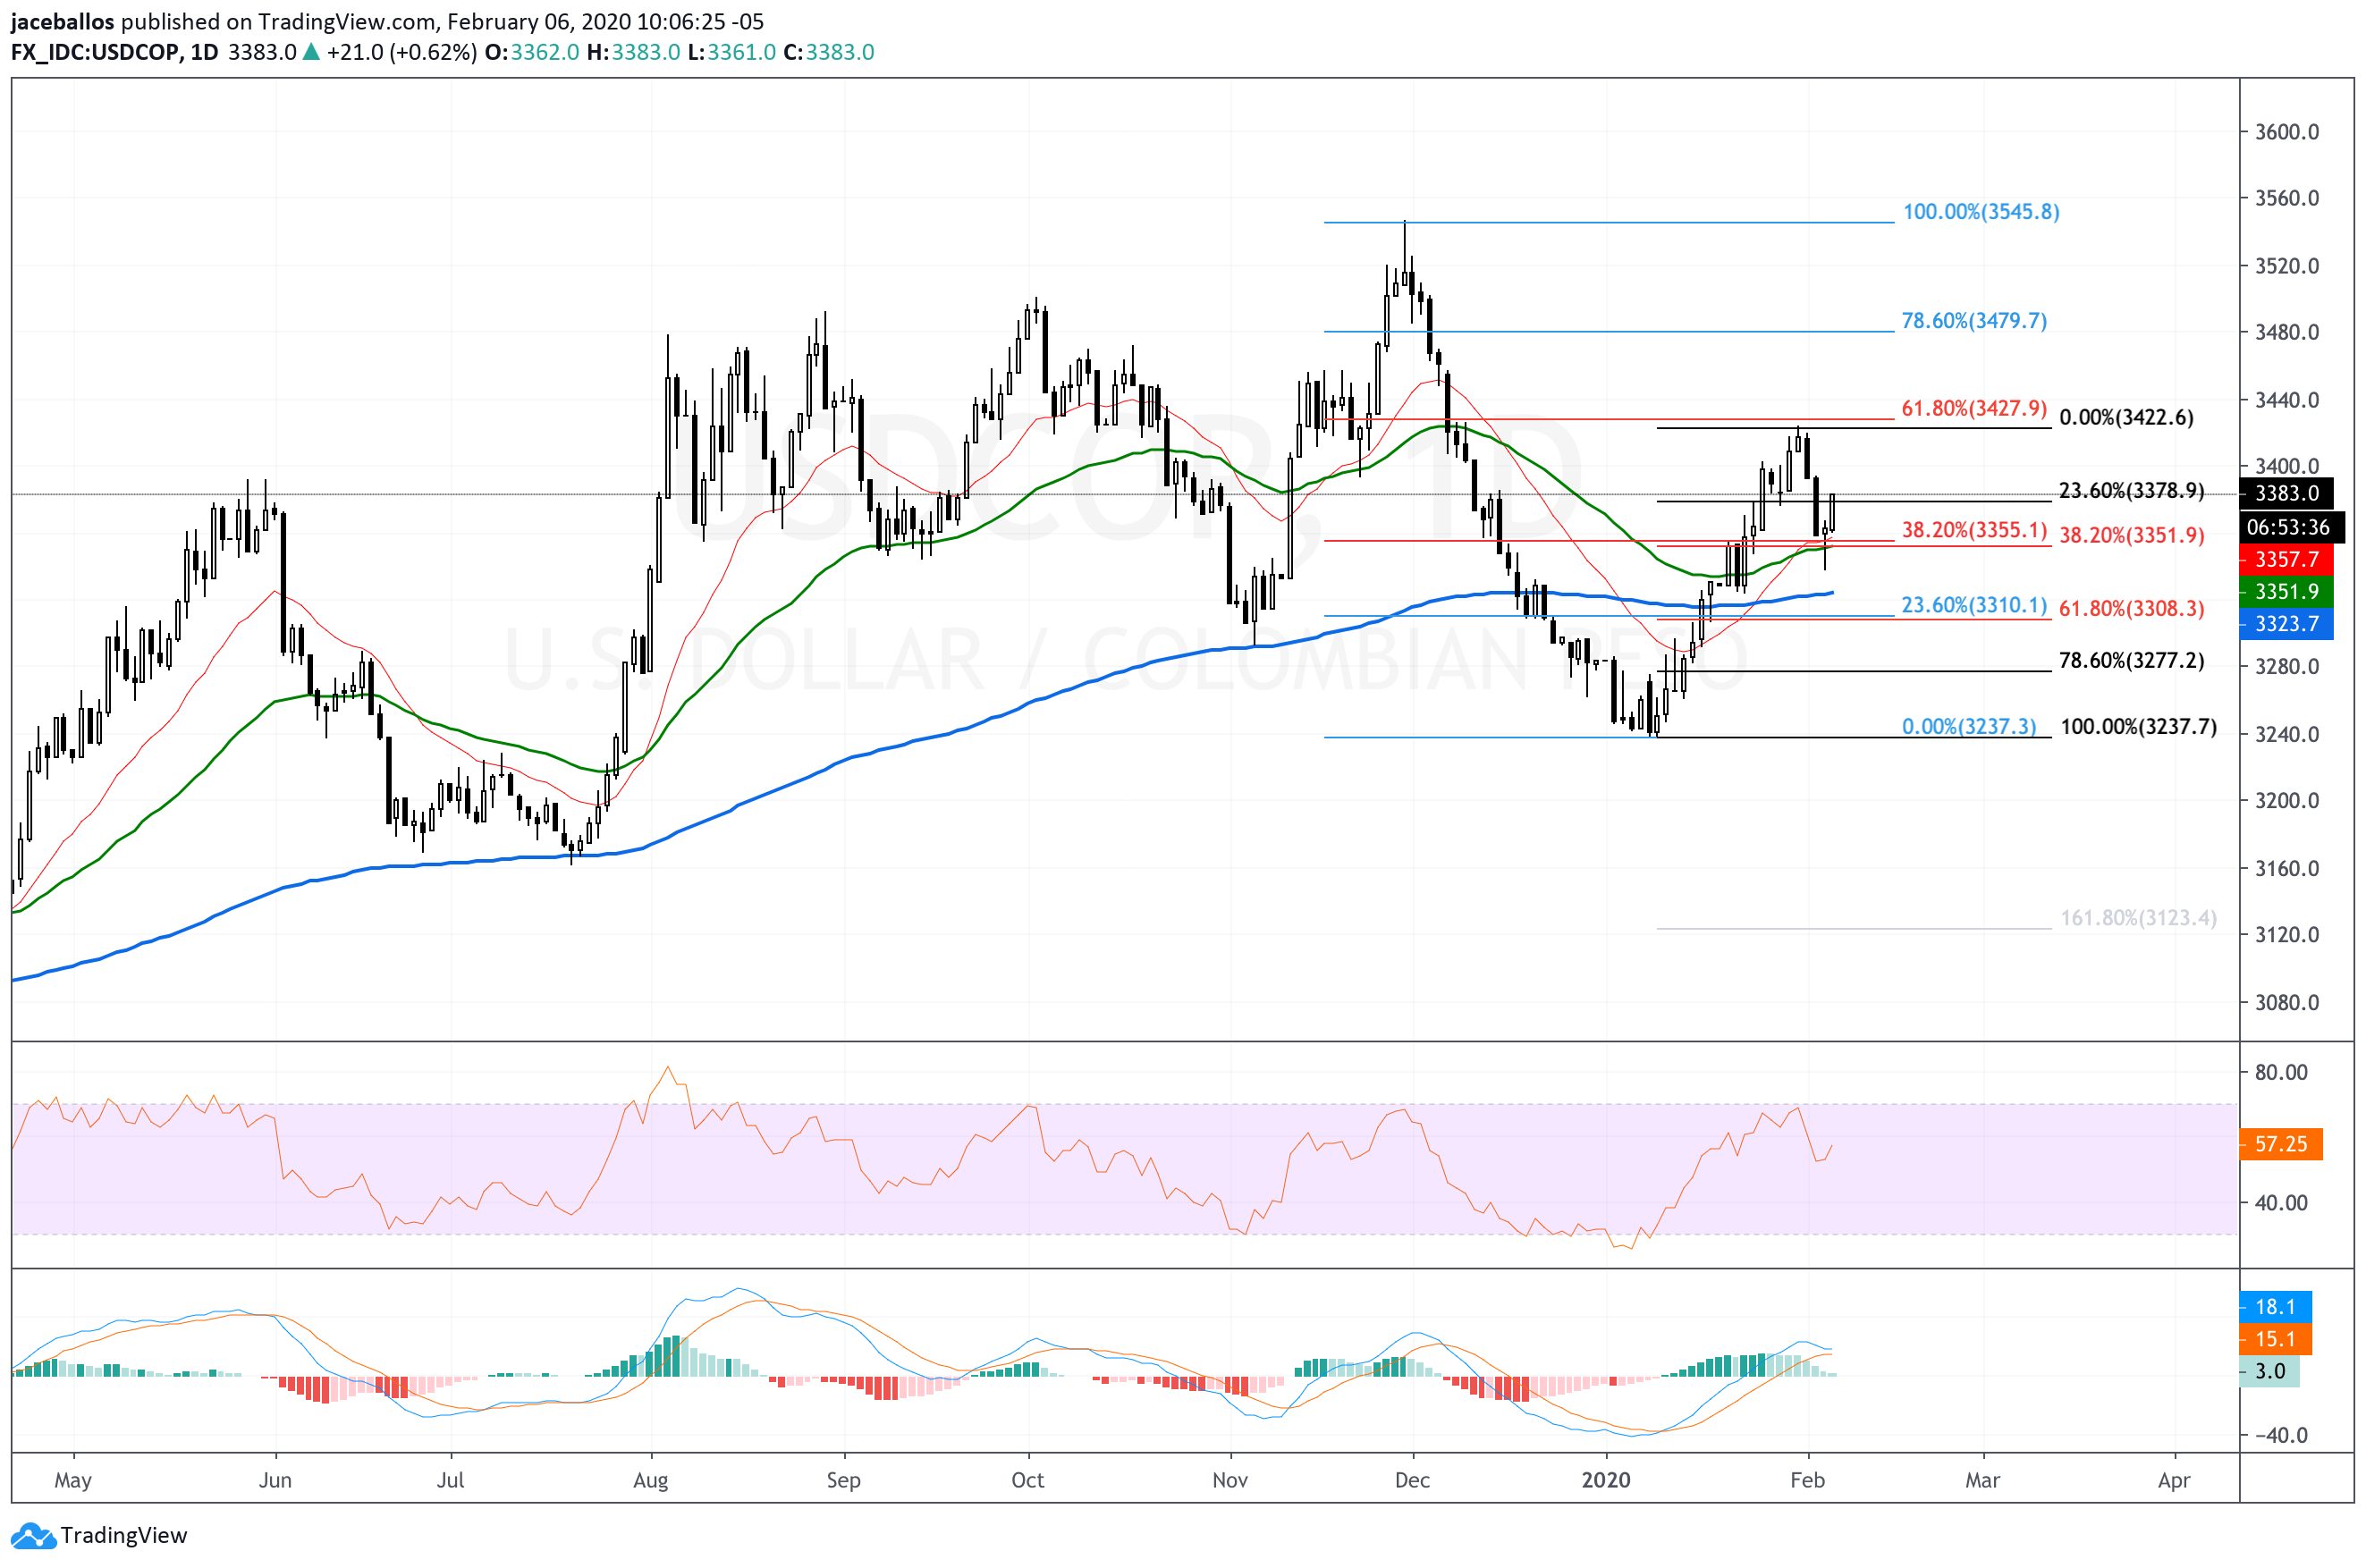Click the black current price tag 3383.0
2366x1568 pixels.
coord(2287,493)
